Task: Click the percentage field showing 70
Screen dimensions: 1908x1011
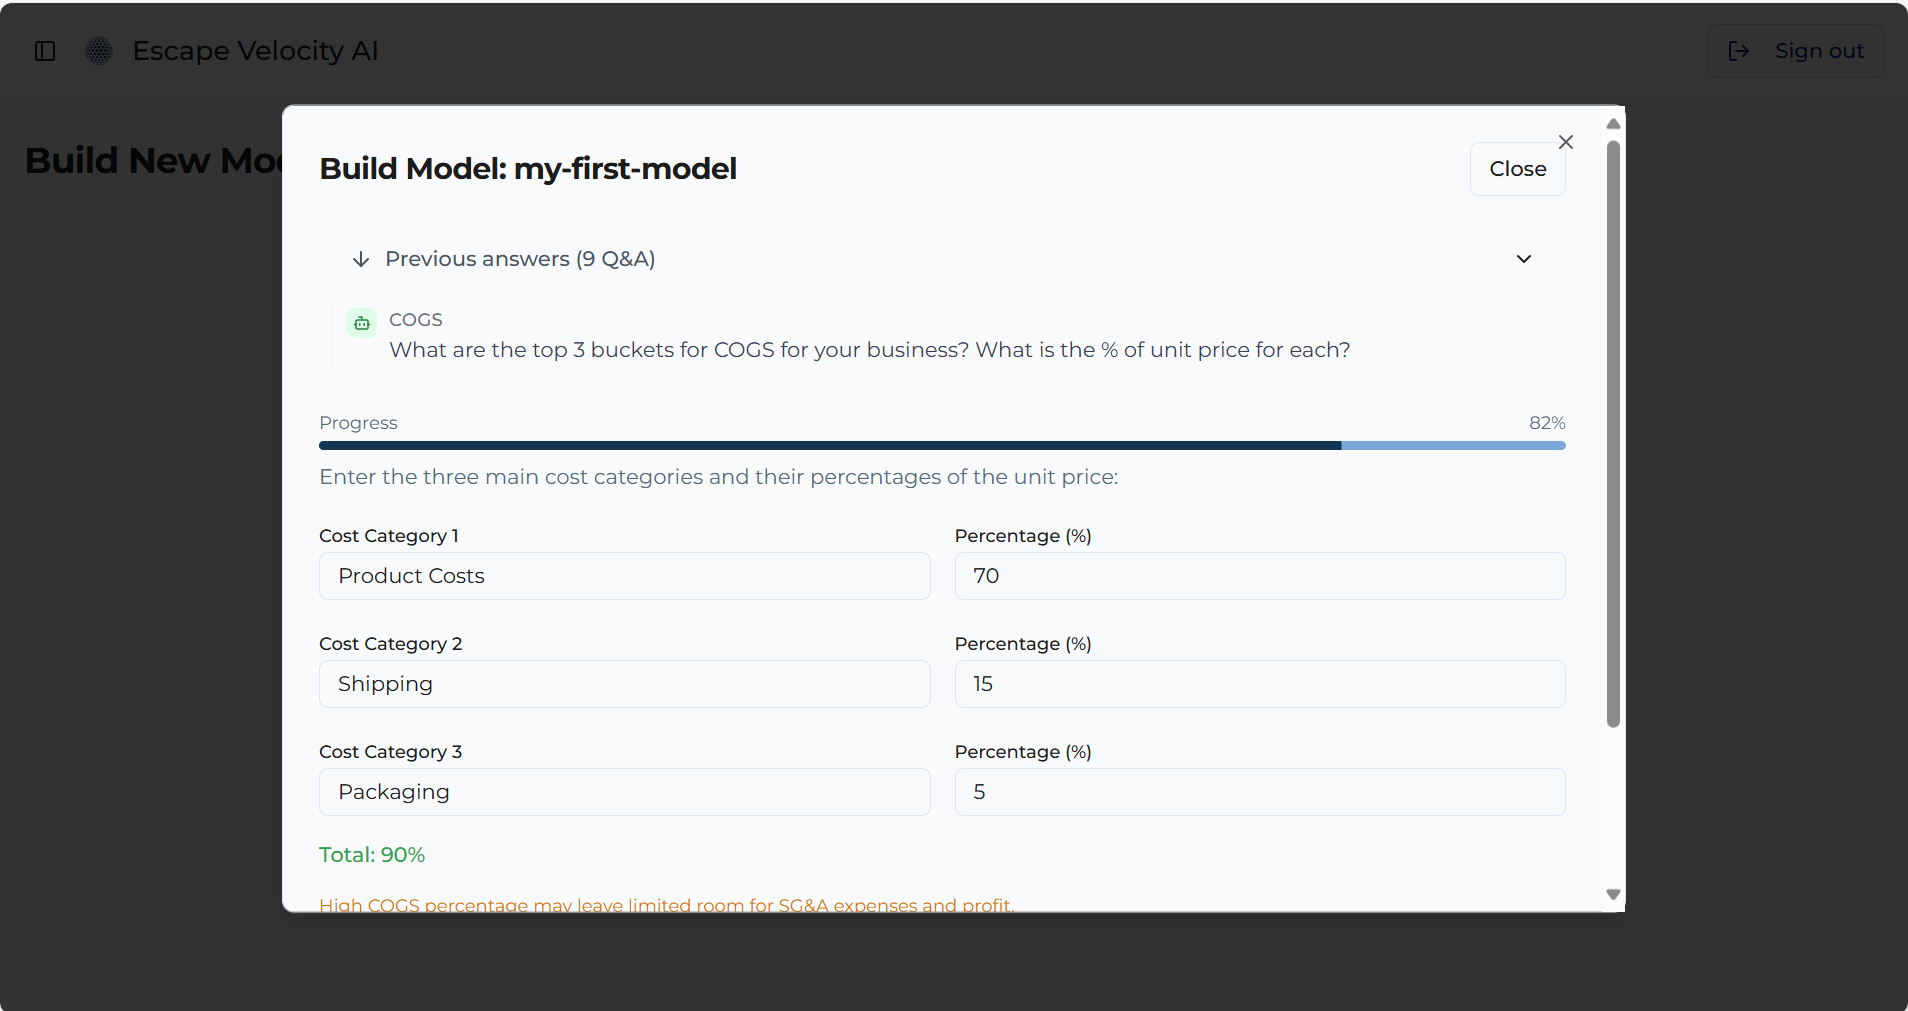Action: pos(1259,576)
